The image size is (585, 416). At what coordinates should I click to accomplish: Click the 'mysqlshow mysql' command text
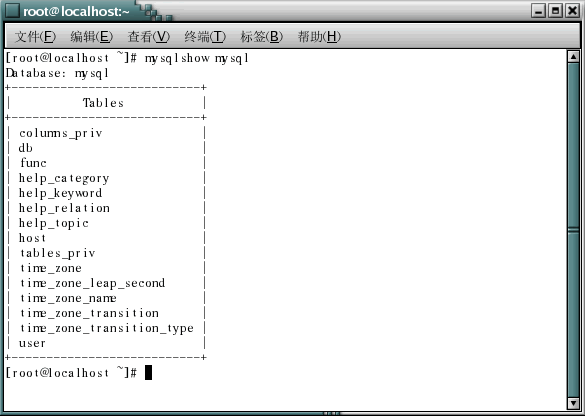coord(197,59)
